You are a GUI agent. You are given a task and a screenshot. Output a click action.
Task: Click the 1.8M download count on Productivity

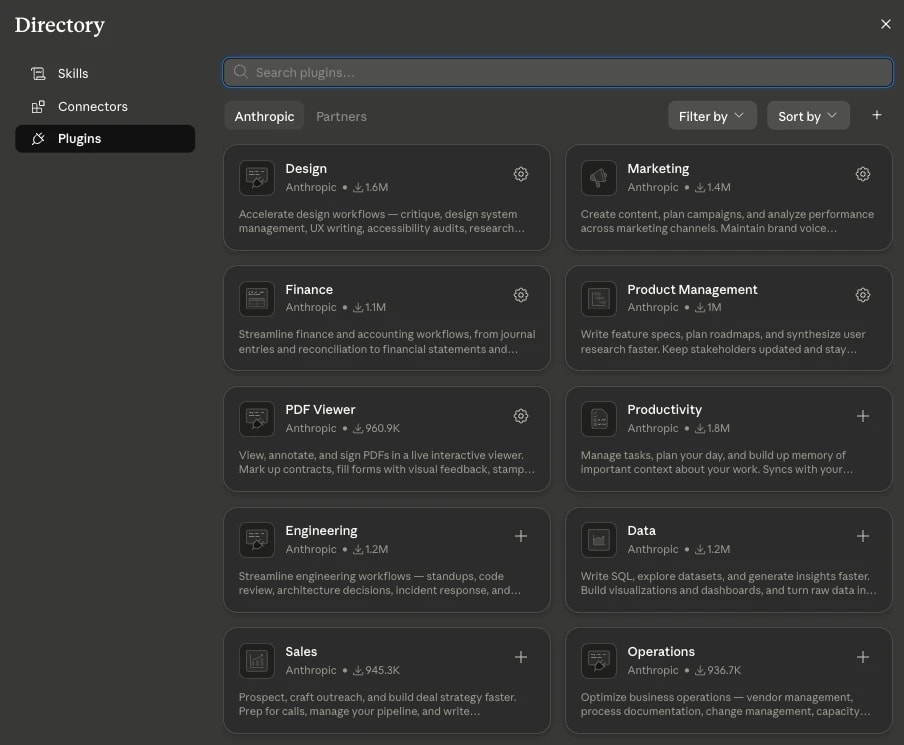pos(713,428)
